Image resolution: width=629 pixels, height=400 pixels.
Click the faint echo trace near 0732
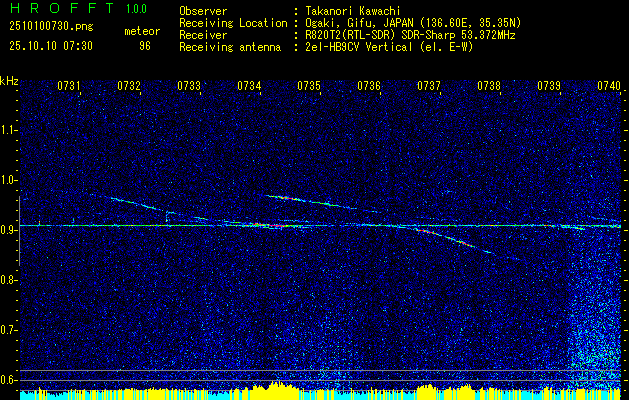140,205
